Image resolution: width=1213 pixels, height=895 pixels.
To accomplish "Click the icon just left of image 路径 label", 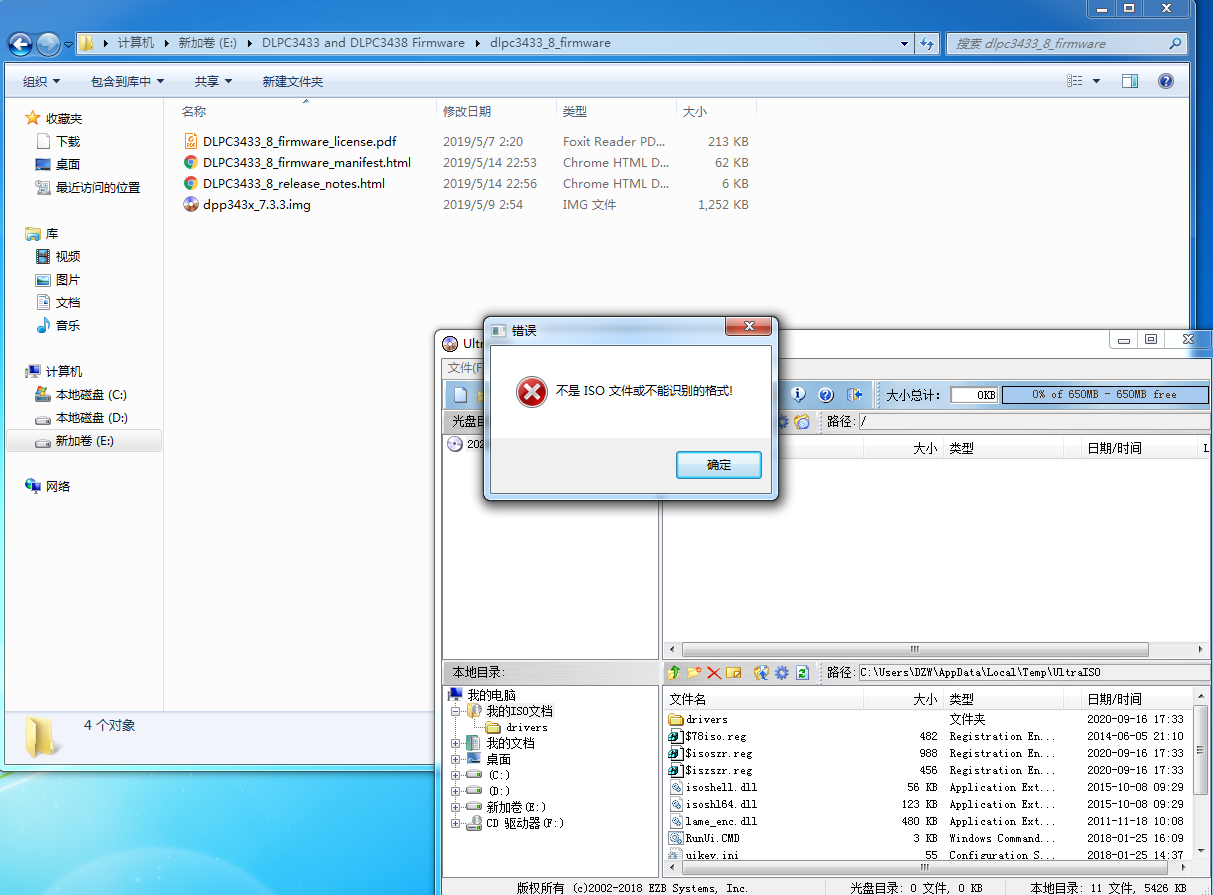I will click(x=802, y=422).
